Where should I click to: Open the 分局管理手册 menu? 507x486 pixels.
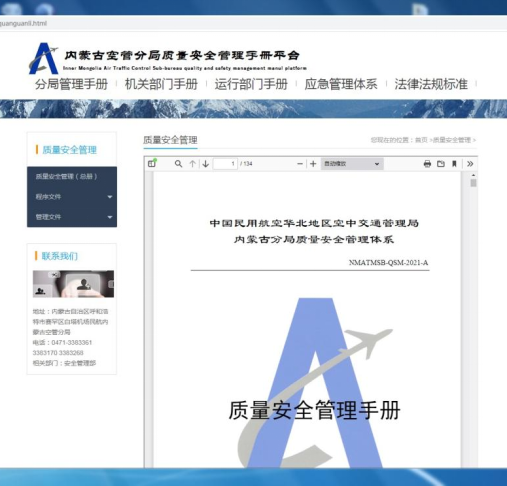point(71,84)
